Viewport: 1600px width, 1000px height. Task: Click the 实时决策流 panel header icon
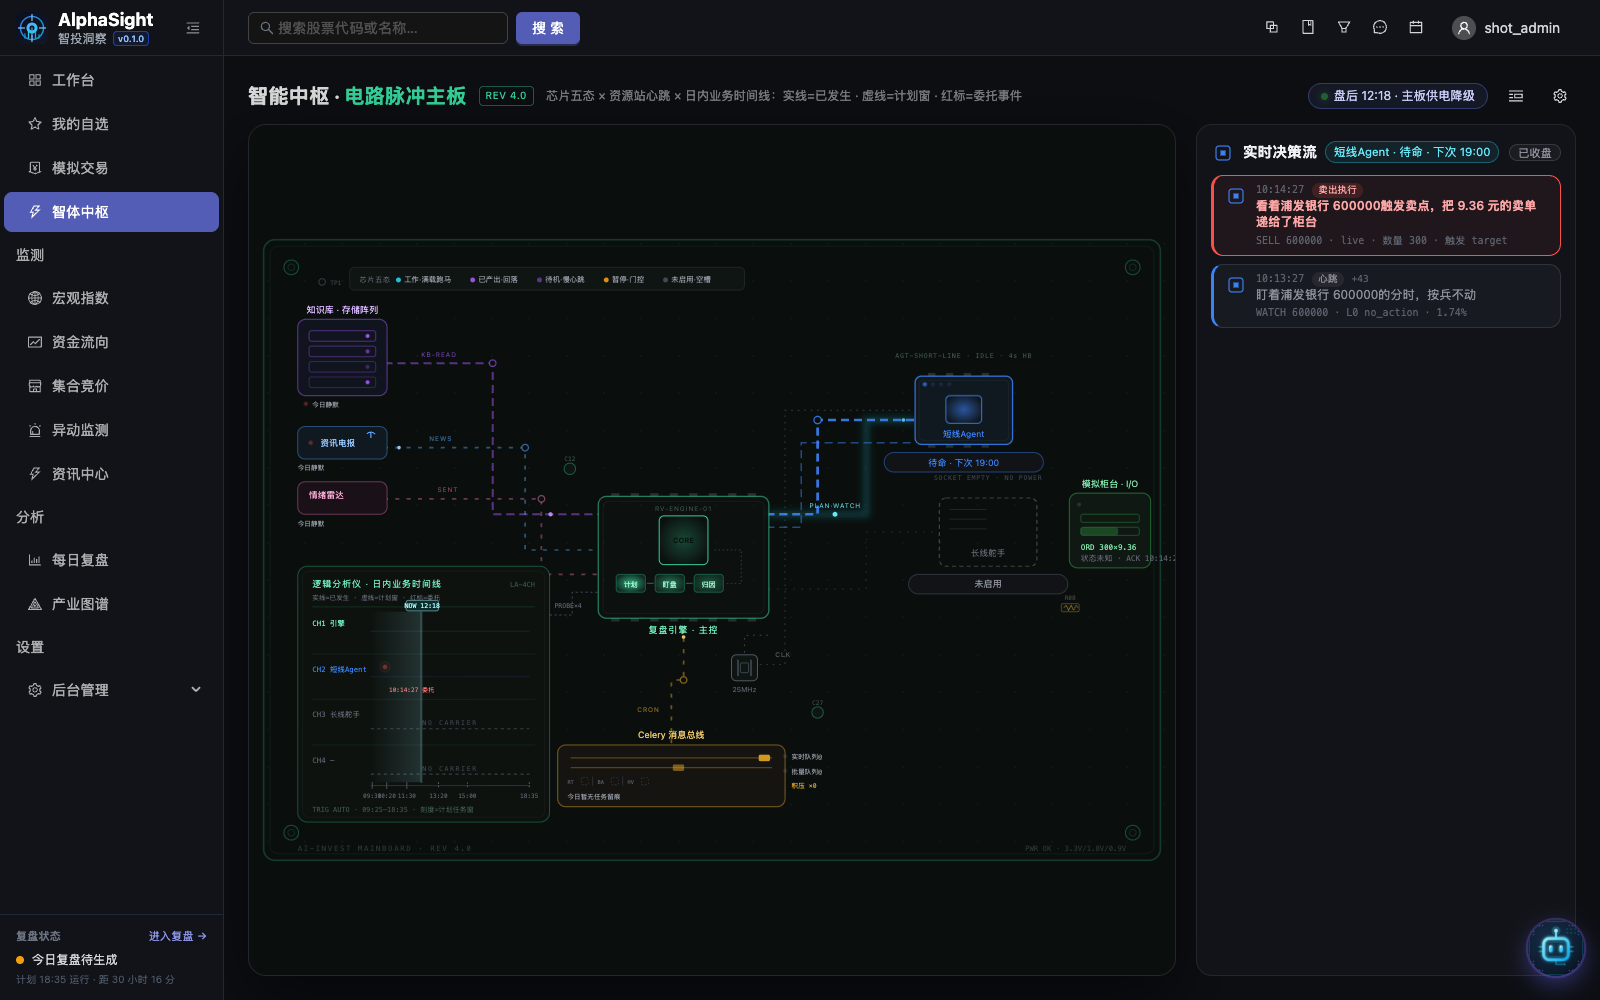(1223, 153)
